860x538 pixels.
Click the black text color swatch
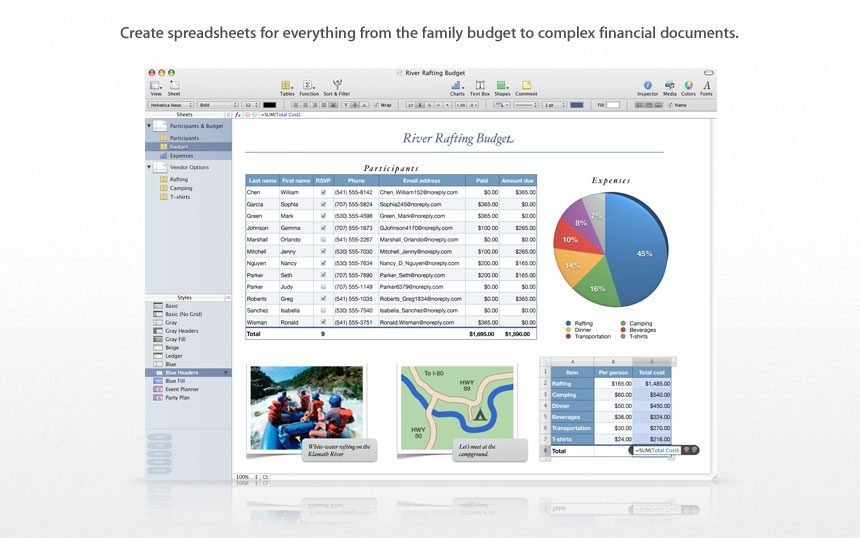point(269,105)
